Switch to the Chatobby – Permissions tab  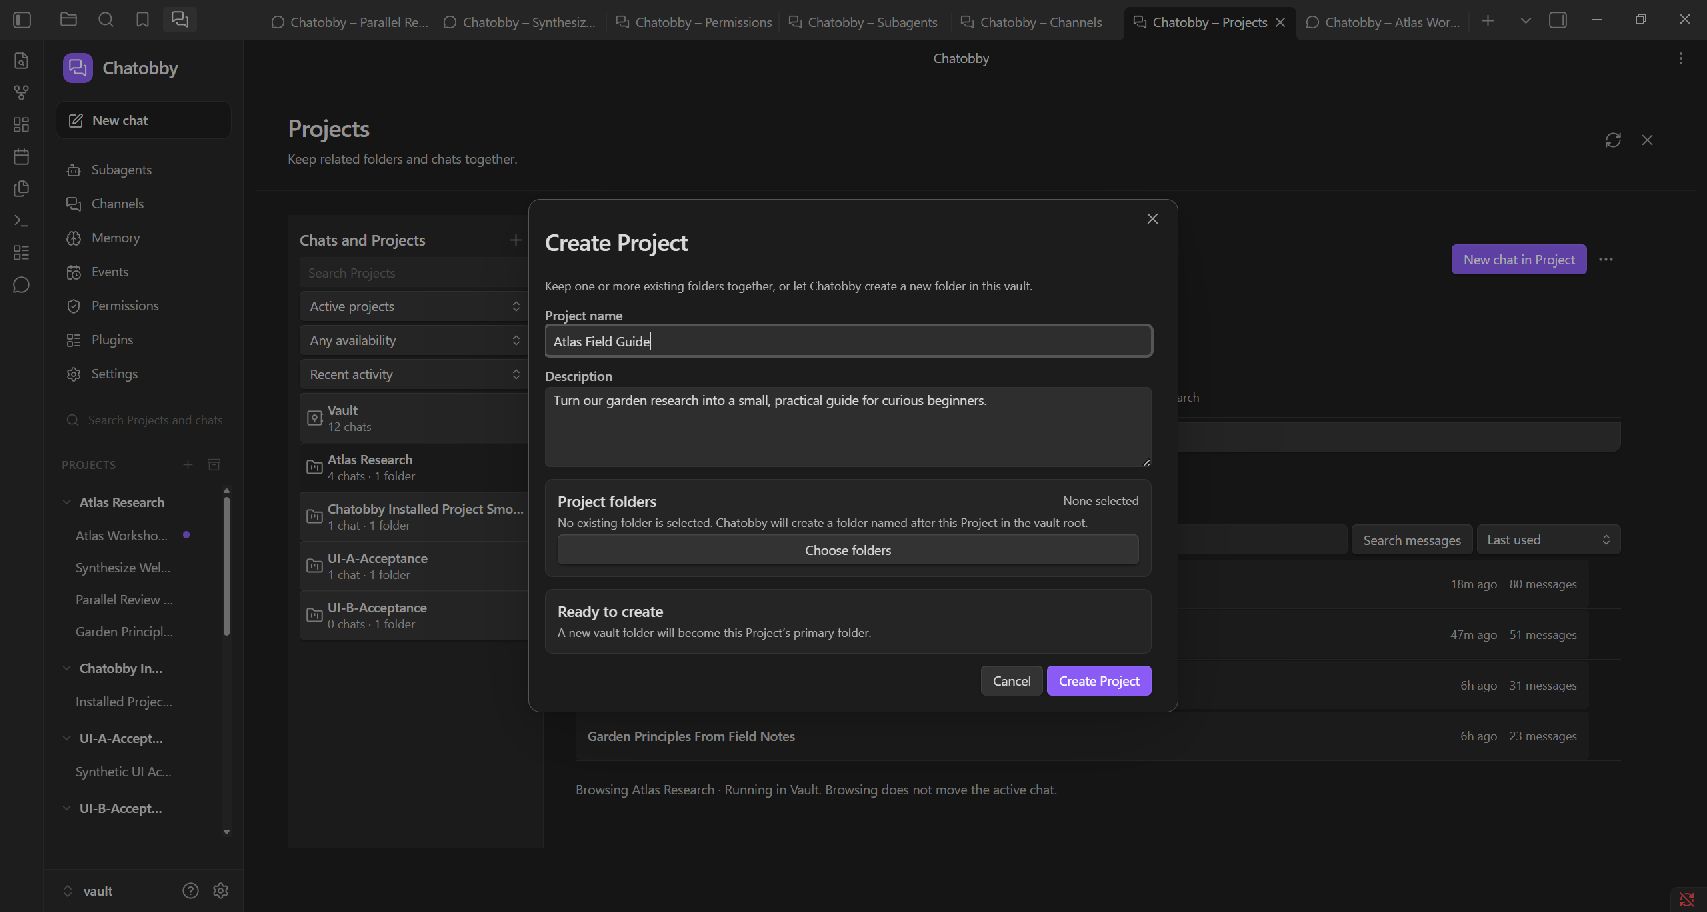point(694,22)
